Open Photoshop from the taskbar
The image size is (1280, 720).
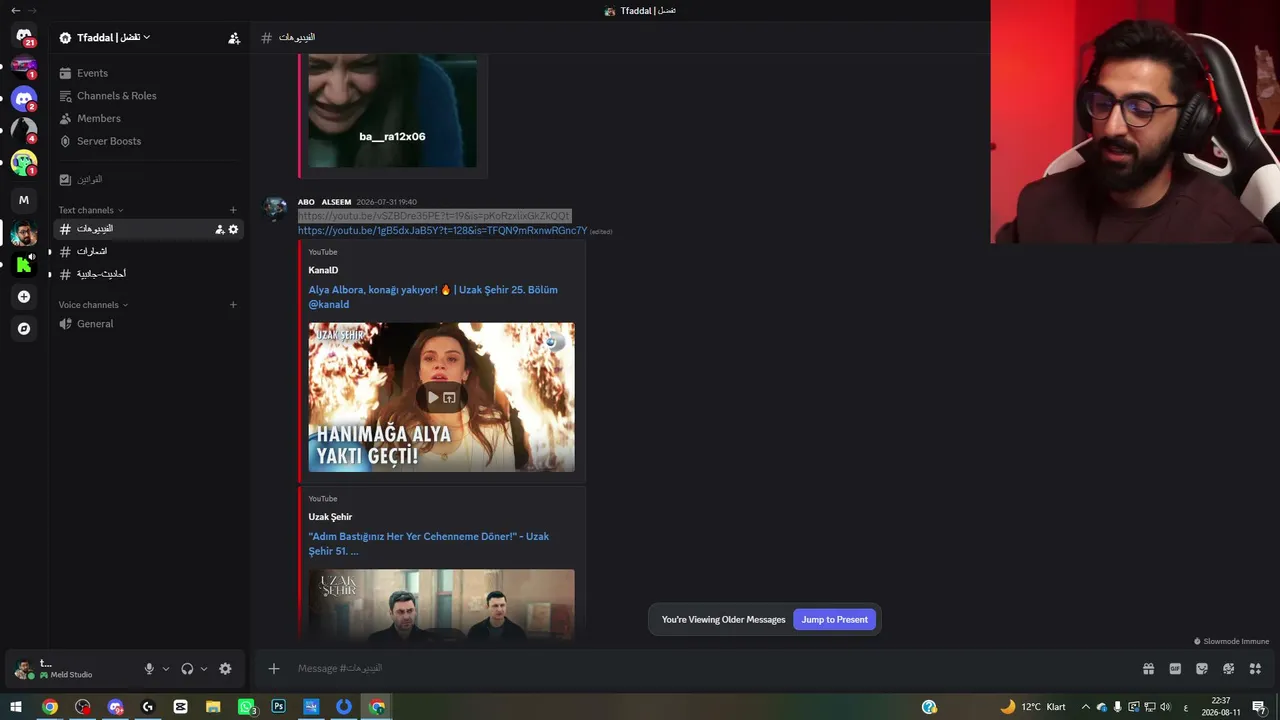coord(278,707)
